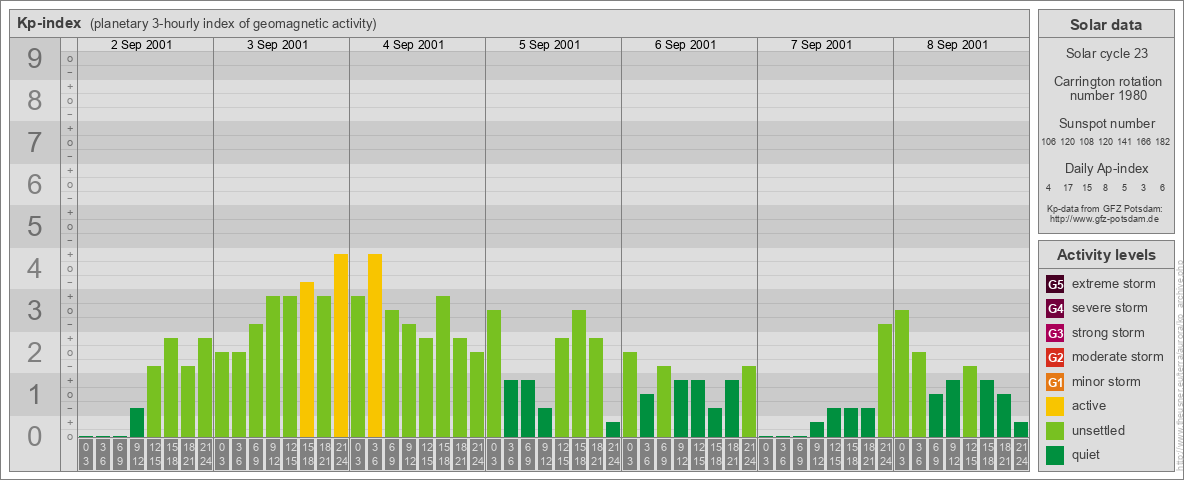Click the 'Solar cycle 23' text
1184x480 pixels.
[1106, 54]
